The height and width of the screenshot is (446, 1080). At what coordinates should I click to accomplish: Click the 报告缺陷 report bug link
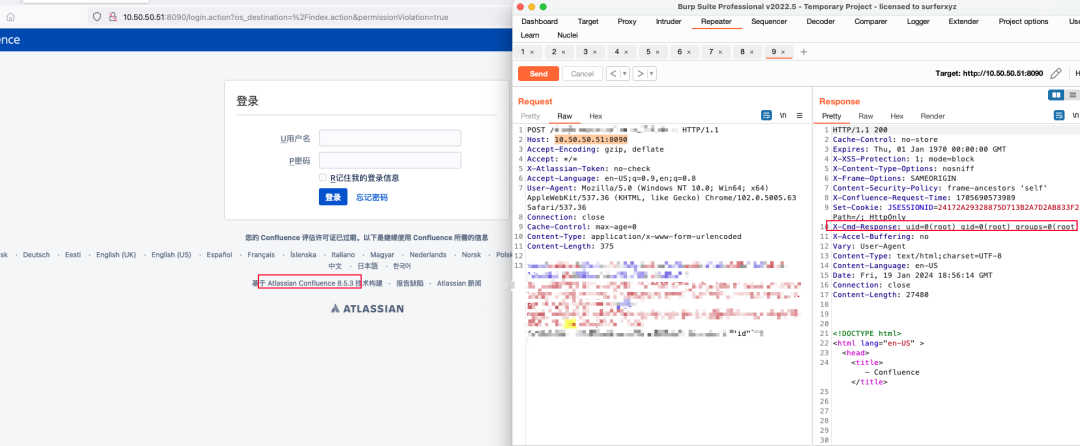tap(410, 283)
